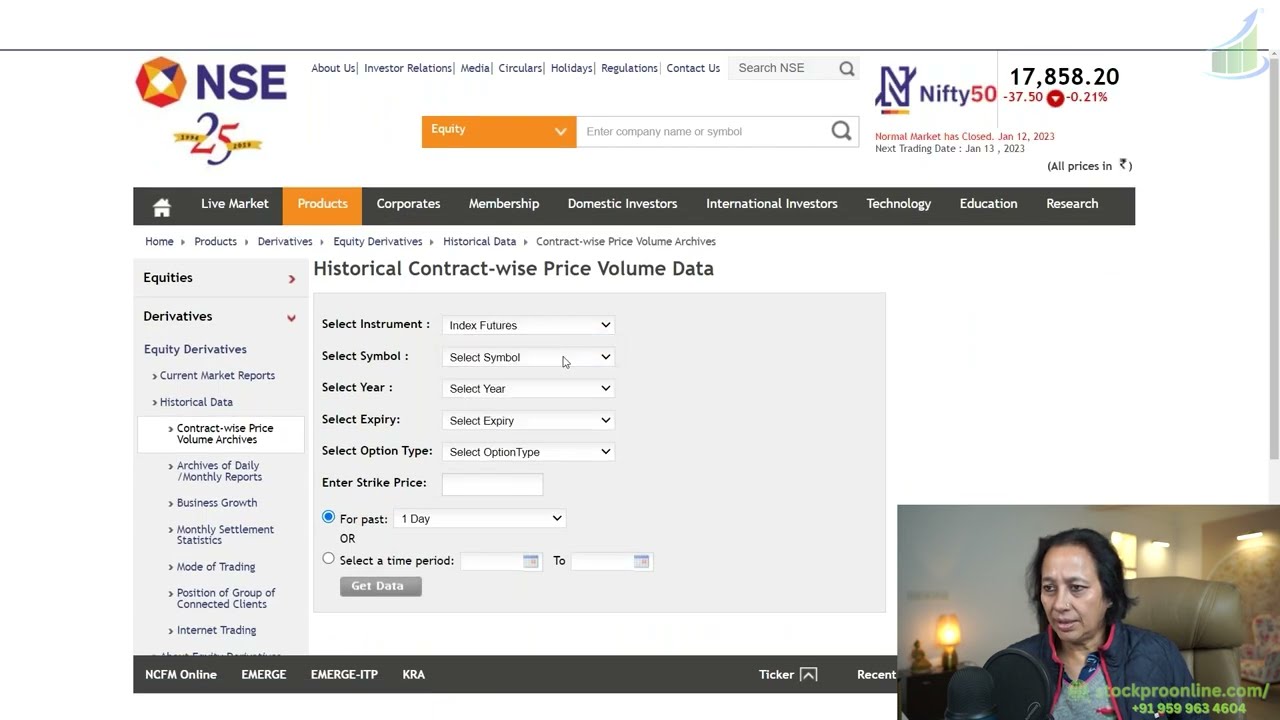
Task: Open the About Us link
Action: [x=333, y=68]
